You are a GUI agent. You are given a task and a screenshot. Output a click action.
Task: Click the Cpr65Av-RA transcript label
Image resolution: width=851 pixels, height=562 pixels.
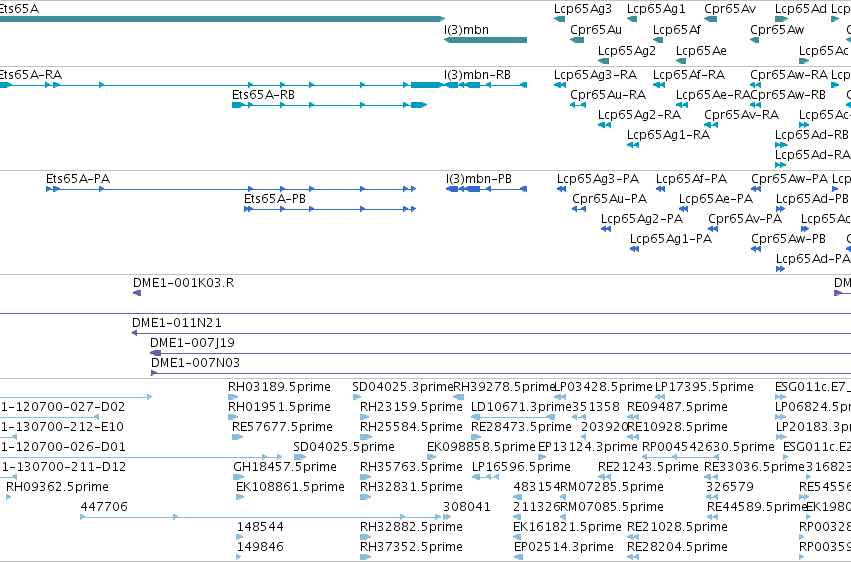[741, 114]
